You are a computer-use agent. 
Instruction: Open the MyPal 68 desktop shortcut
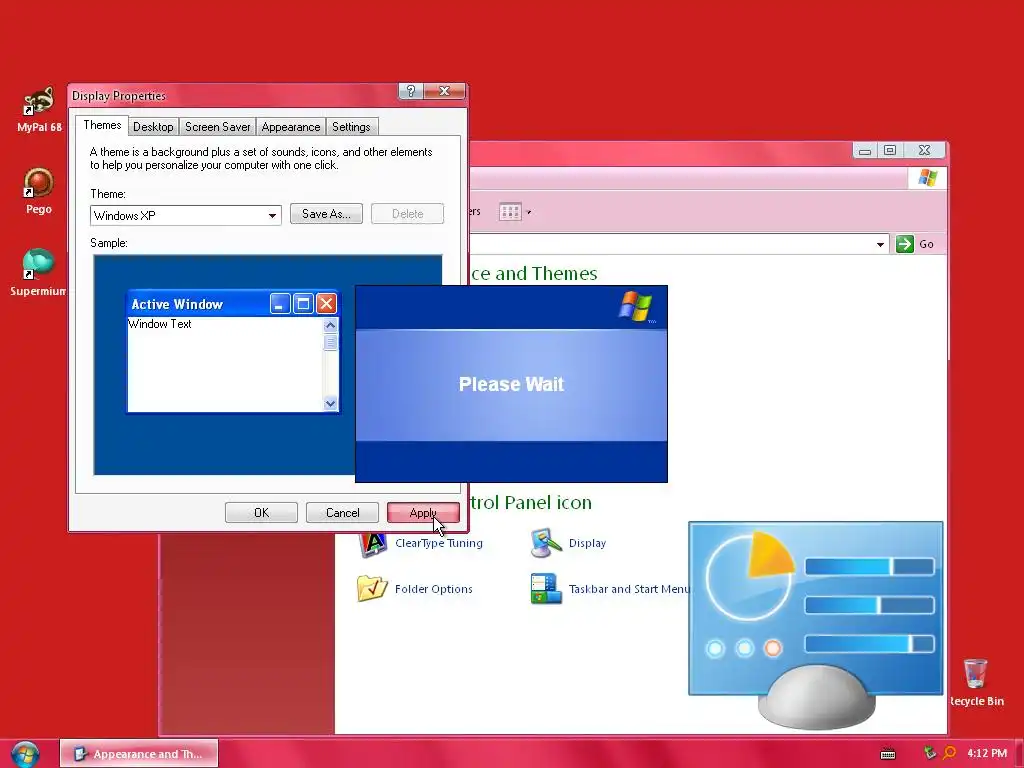coord(39,110)
